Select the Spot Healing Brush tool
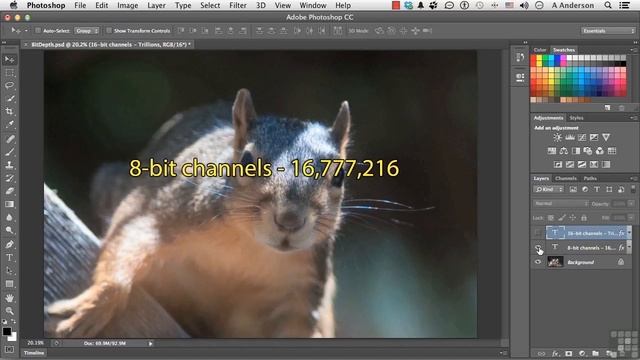Screen dimensions: 640x360 [9, 139]
